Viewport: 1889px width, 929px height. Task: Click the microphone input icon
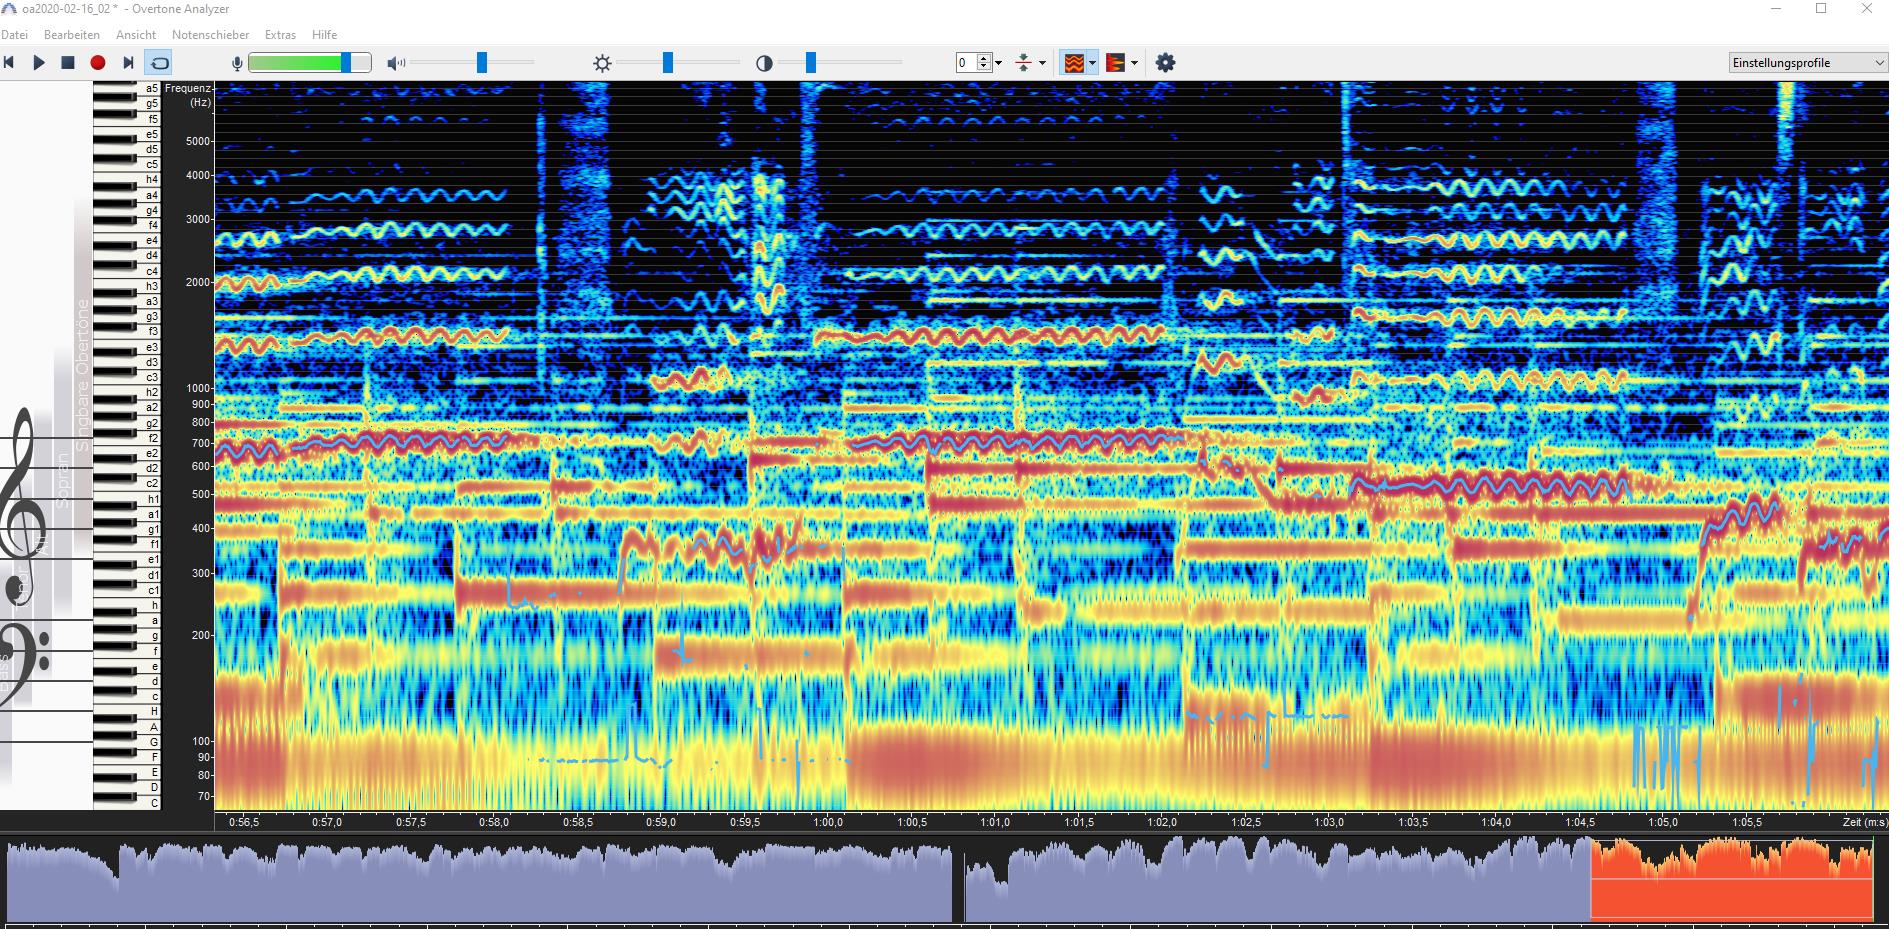point(237,64)
